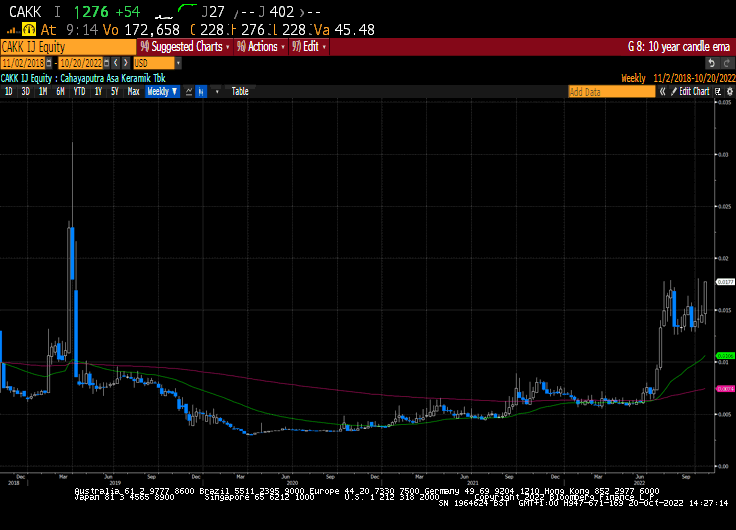
Task: Collapse panel with double chevron icon
Action: click(x=662, y=92)
